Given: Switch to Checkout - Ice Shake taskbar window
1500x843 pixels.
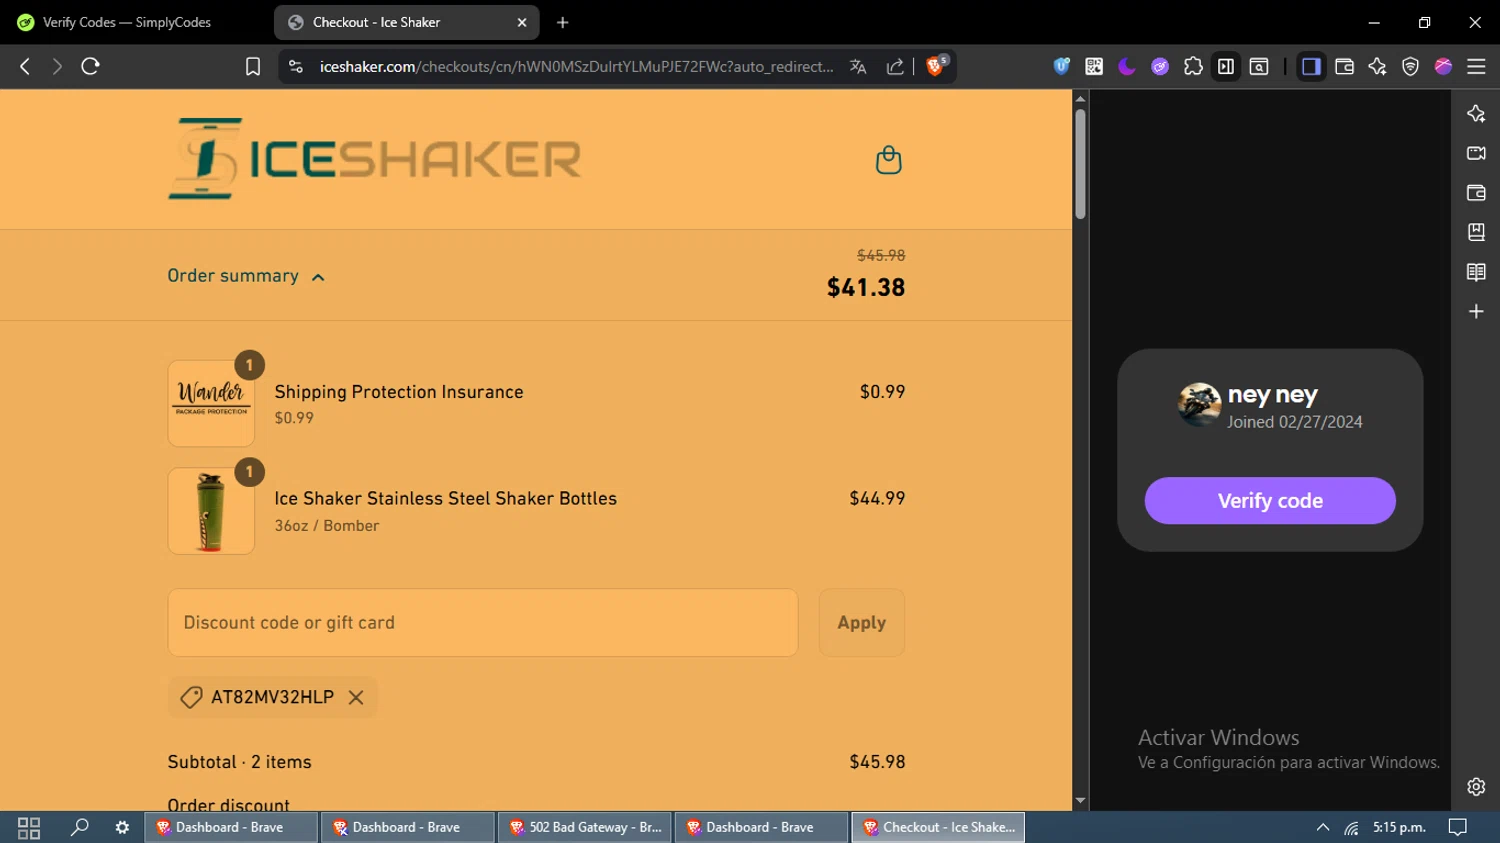Looking at the screenshot, I should pos(938,827).
